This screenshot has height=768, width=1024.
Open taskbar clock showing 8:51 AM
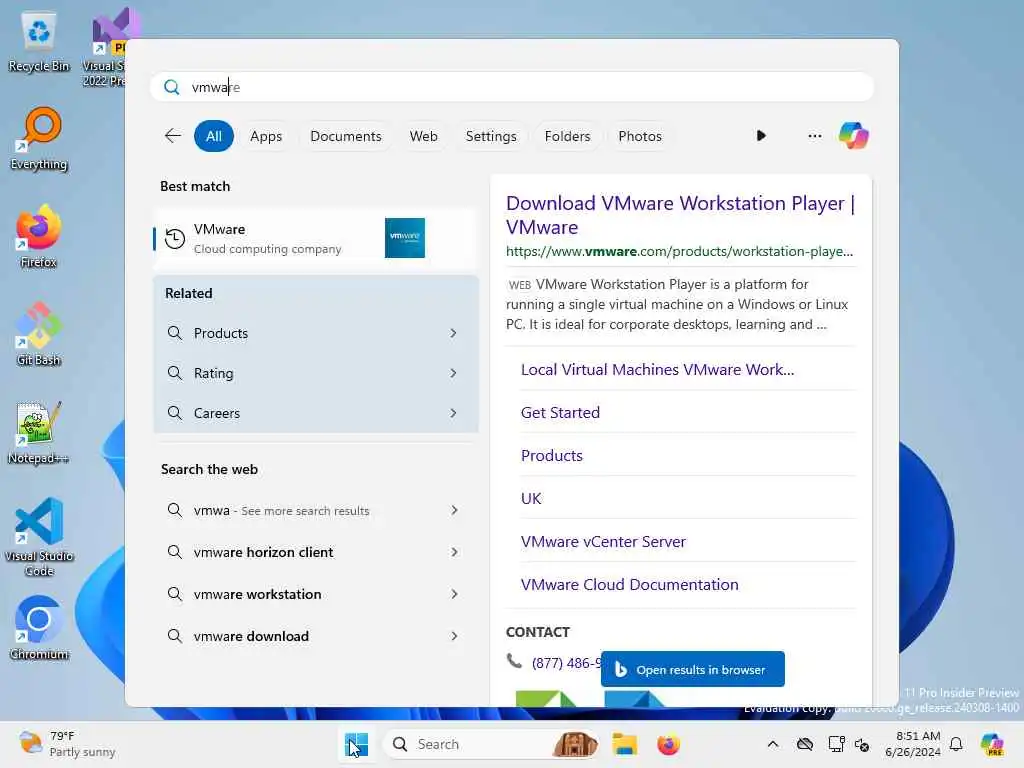click(912, 744)
